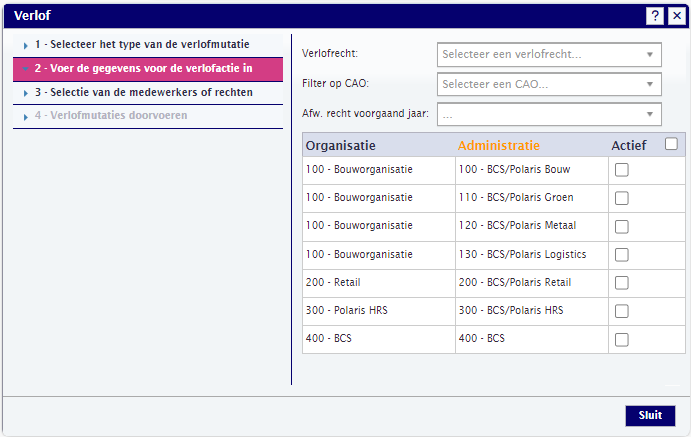Enable Actief checkbox for 400 - BCS
Screen dimensions: 691x437
point(621,340)
